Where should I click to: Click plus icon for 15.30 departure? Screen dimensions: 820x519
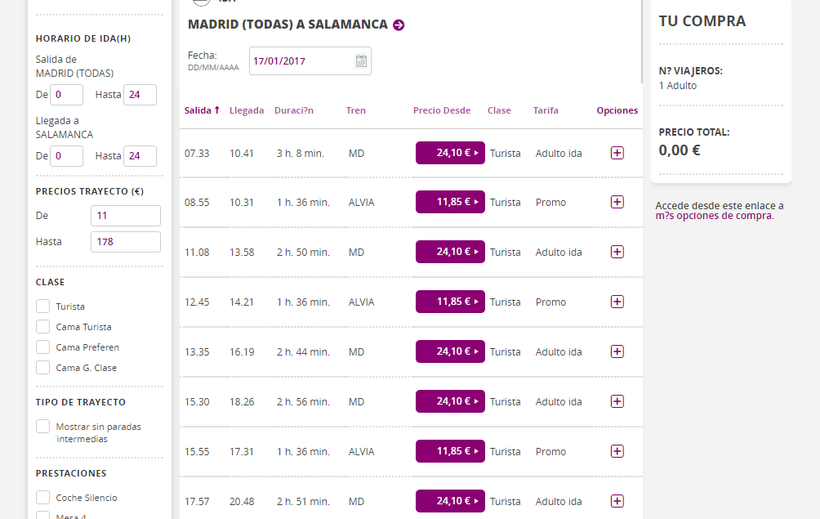click(x=617, y=401)
